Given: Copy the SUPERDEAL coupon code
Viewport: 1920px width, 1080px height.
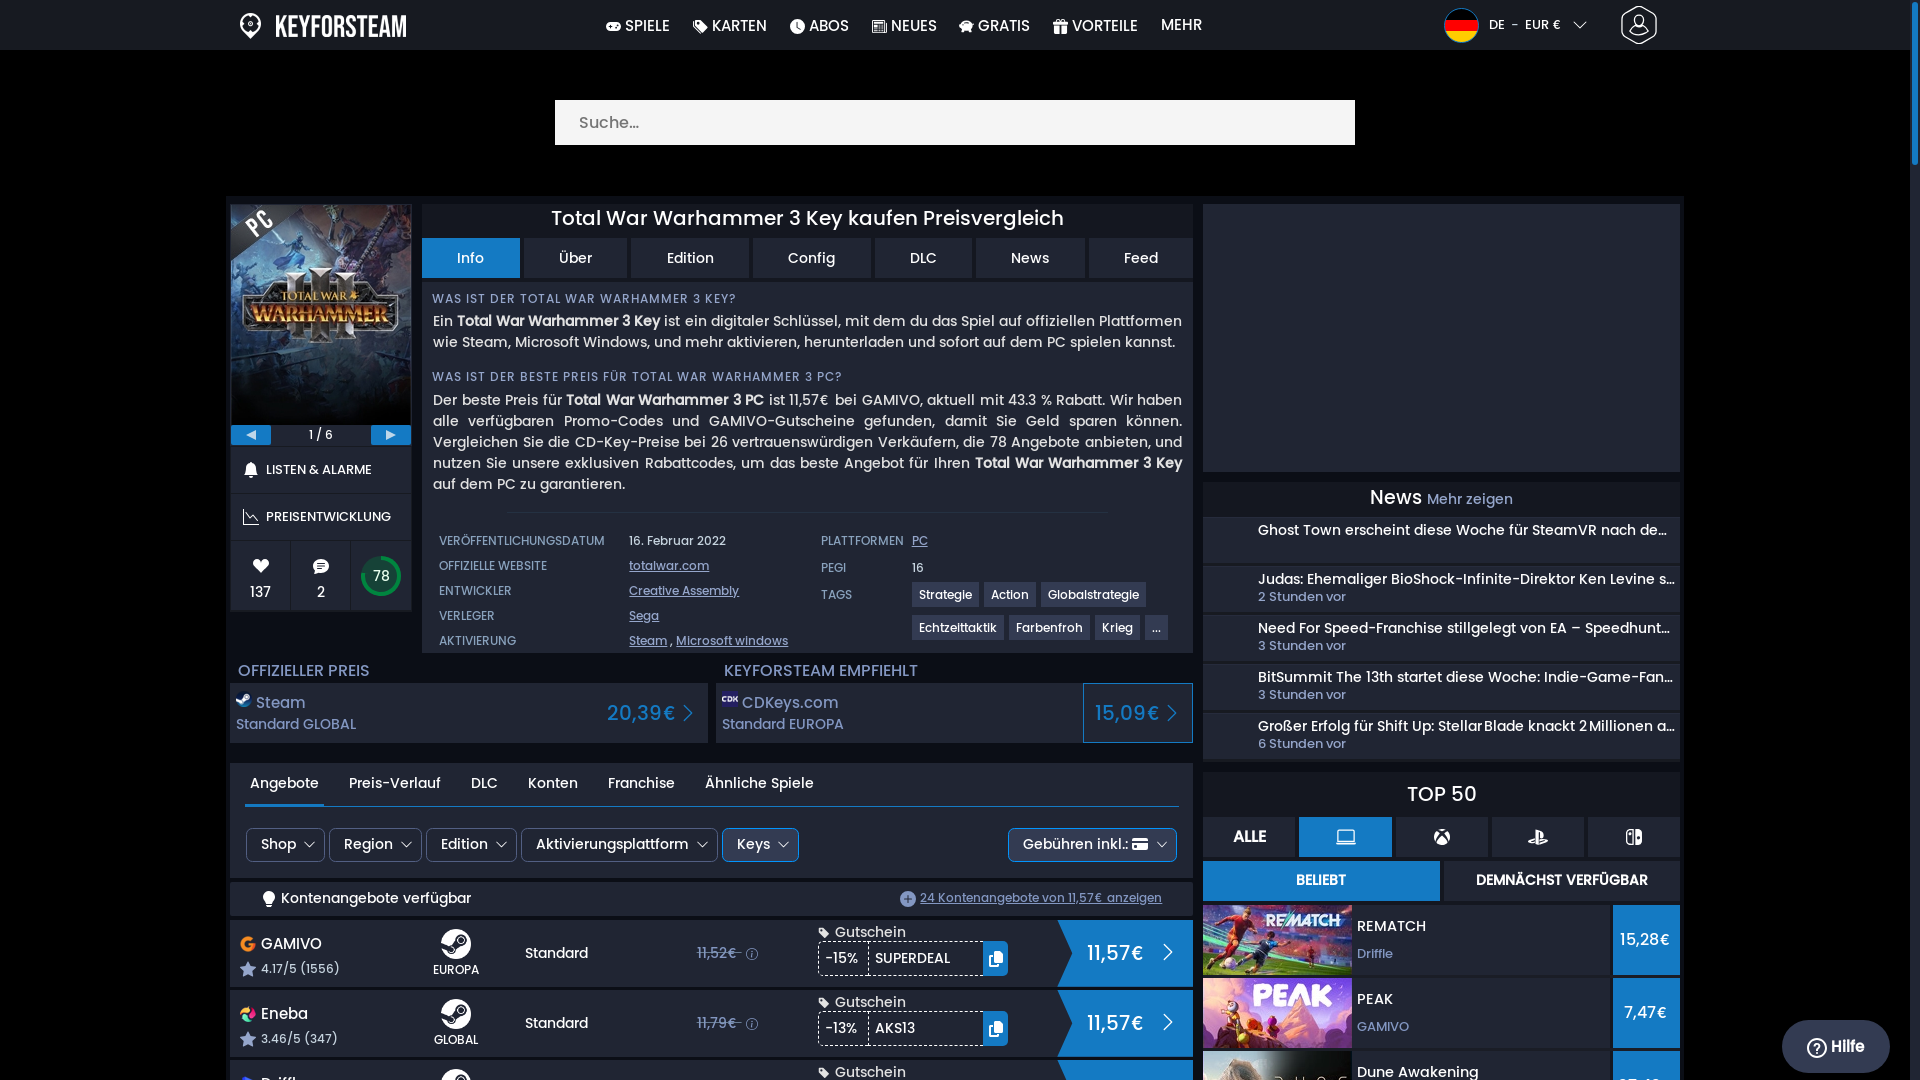Looking at the screenshot, I should pyautogui.click(x=995, y=959).
